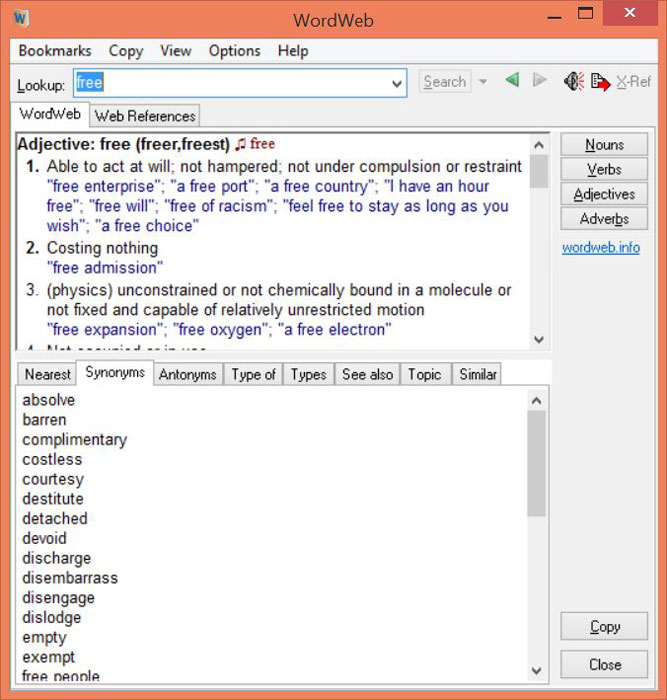This screenshot has width=667, height=700.
Task: Open the Help menu
Action: pyautogui.click(x=293, y=51)
